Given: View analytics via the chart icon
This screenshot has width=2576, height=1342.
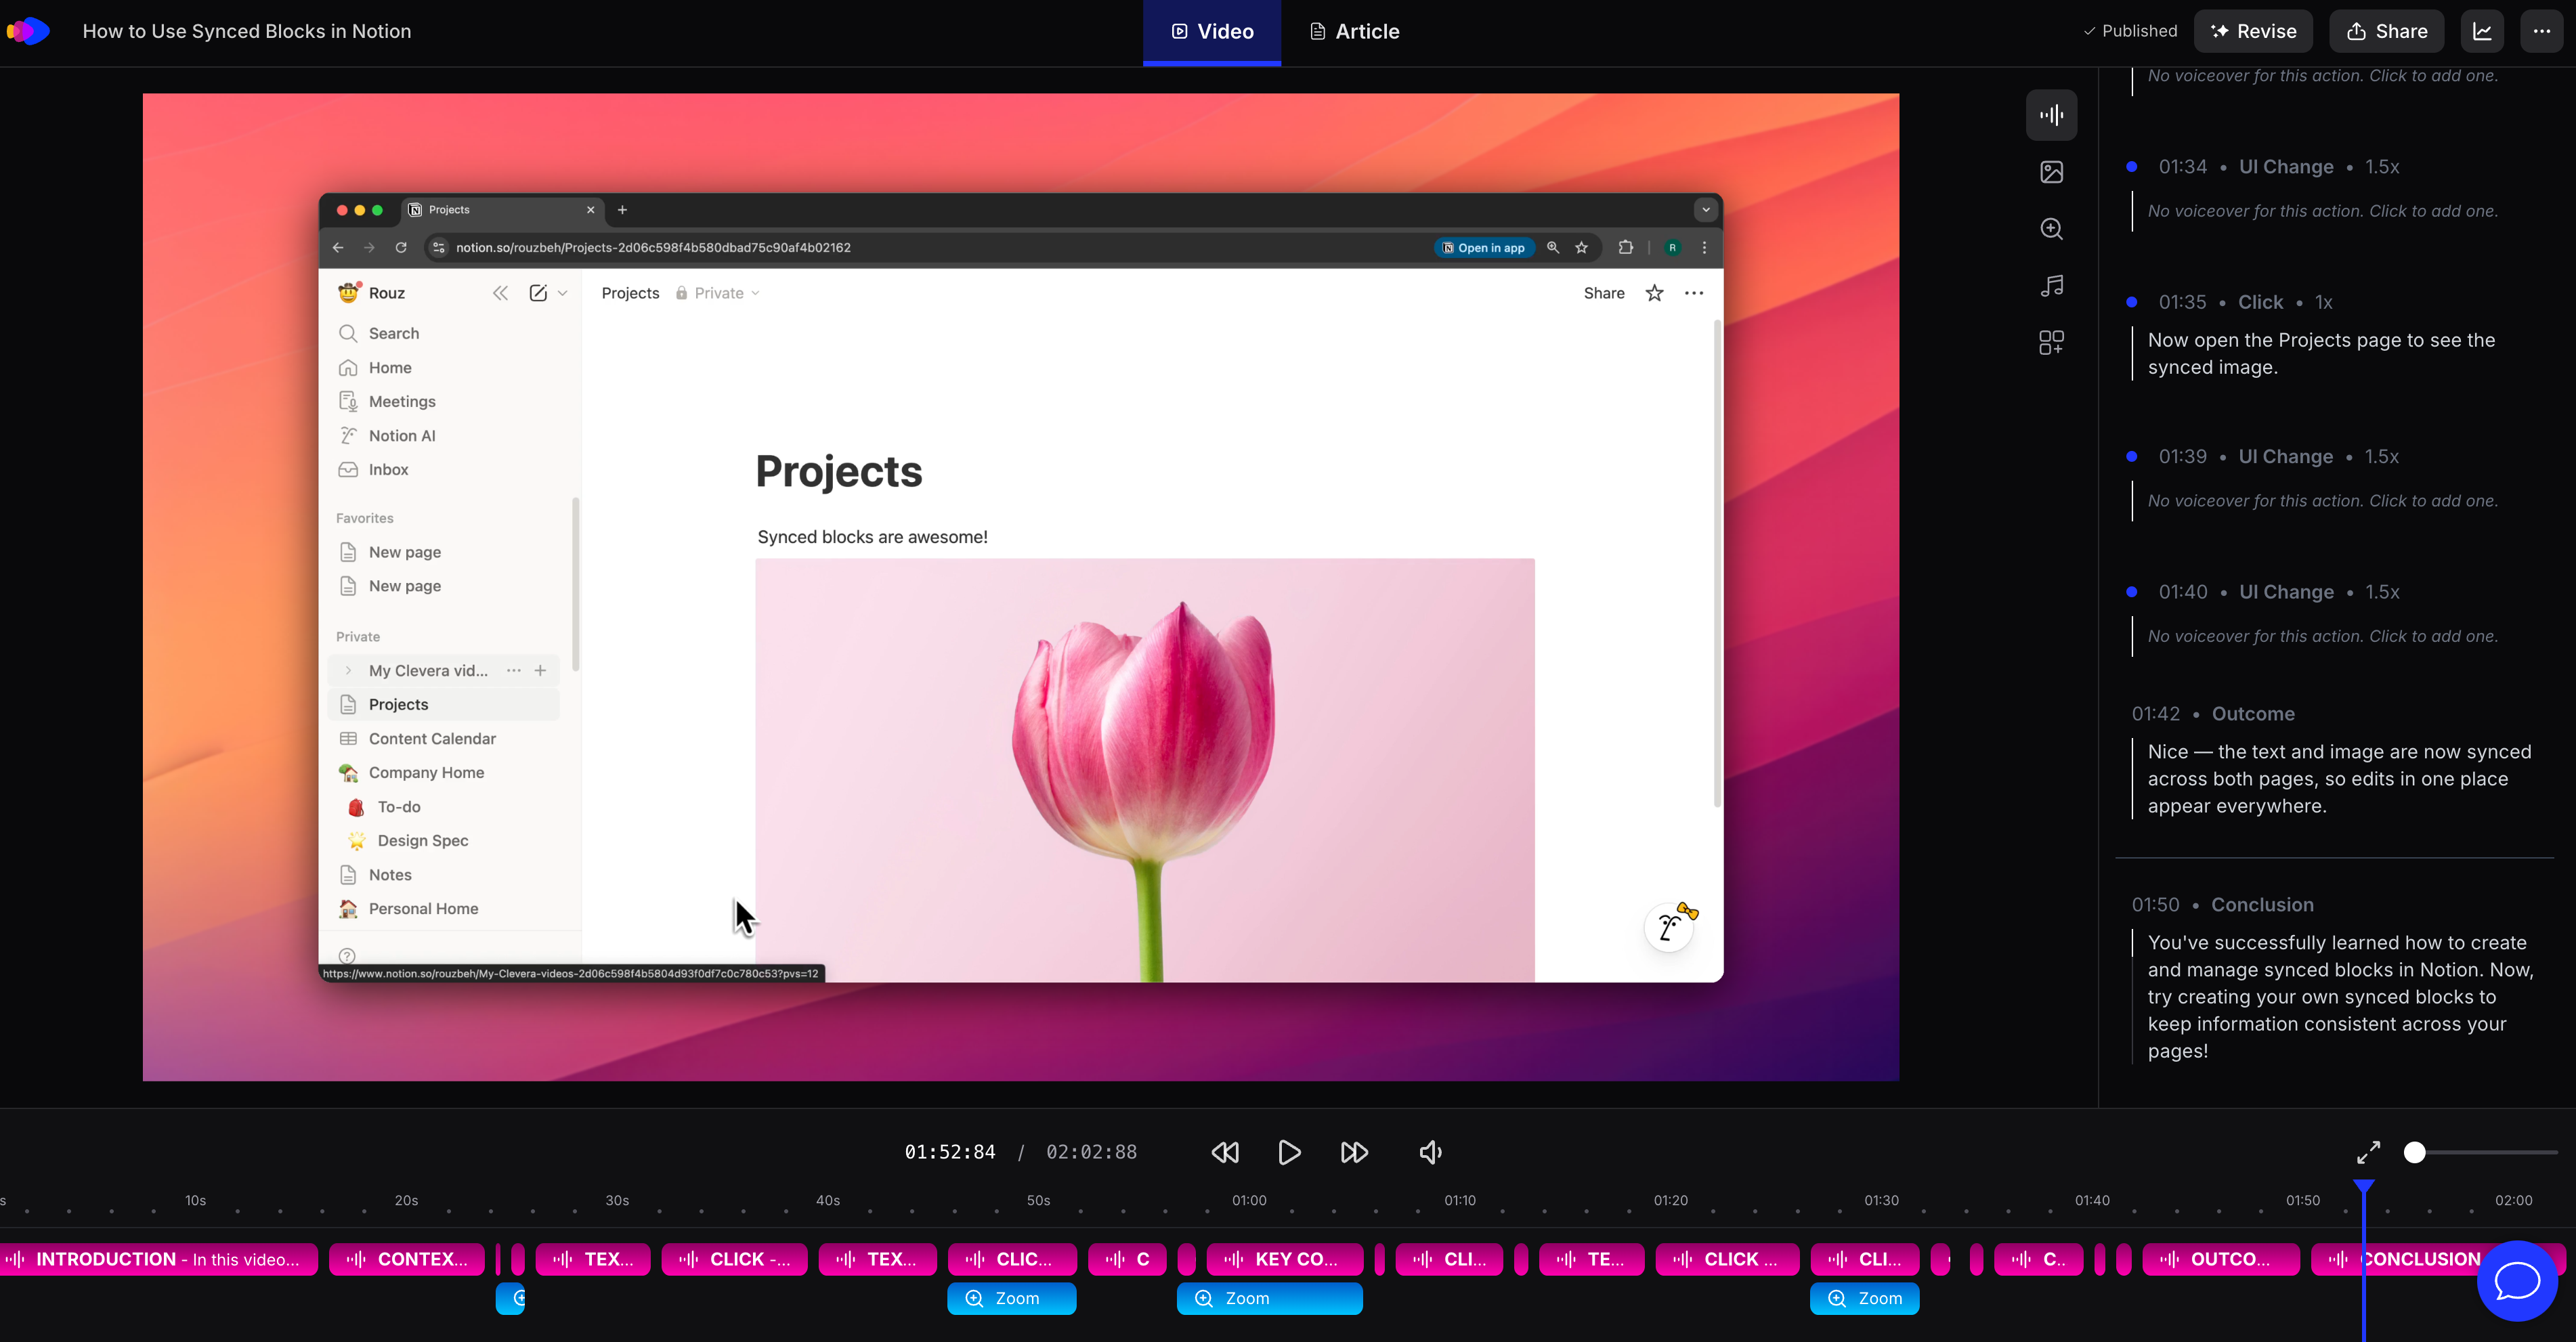Looking at the screenshot, I should (2483, 30).
